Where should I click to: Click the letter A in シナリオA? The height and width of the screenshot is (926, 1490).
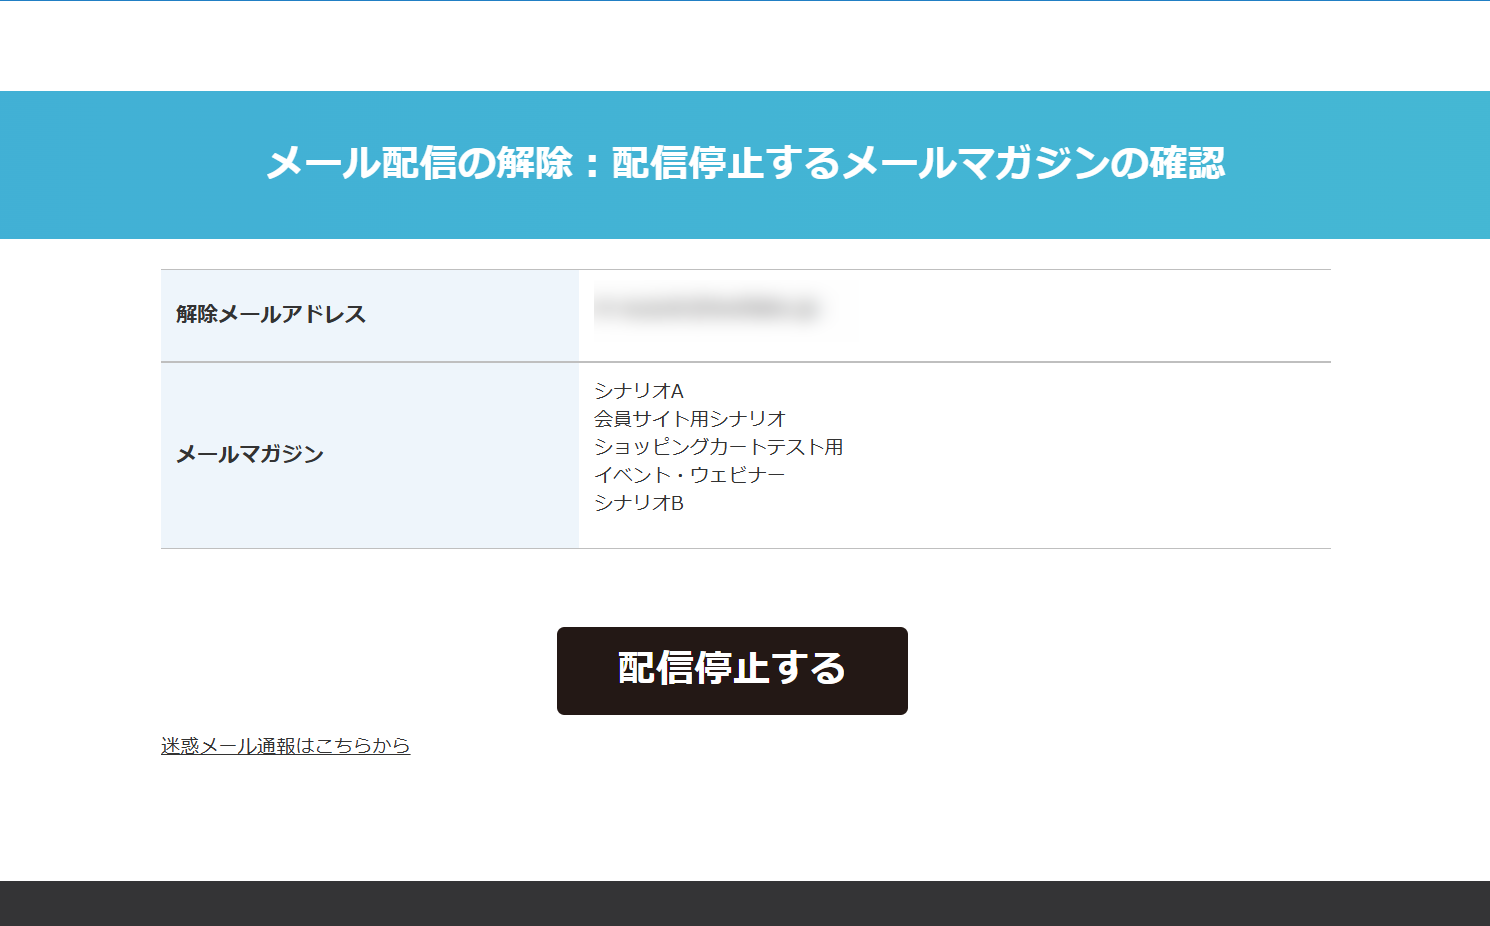point(677,391)
